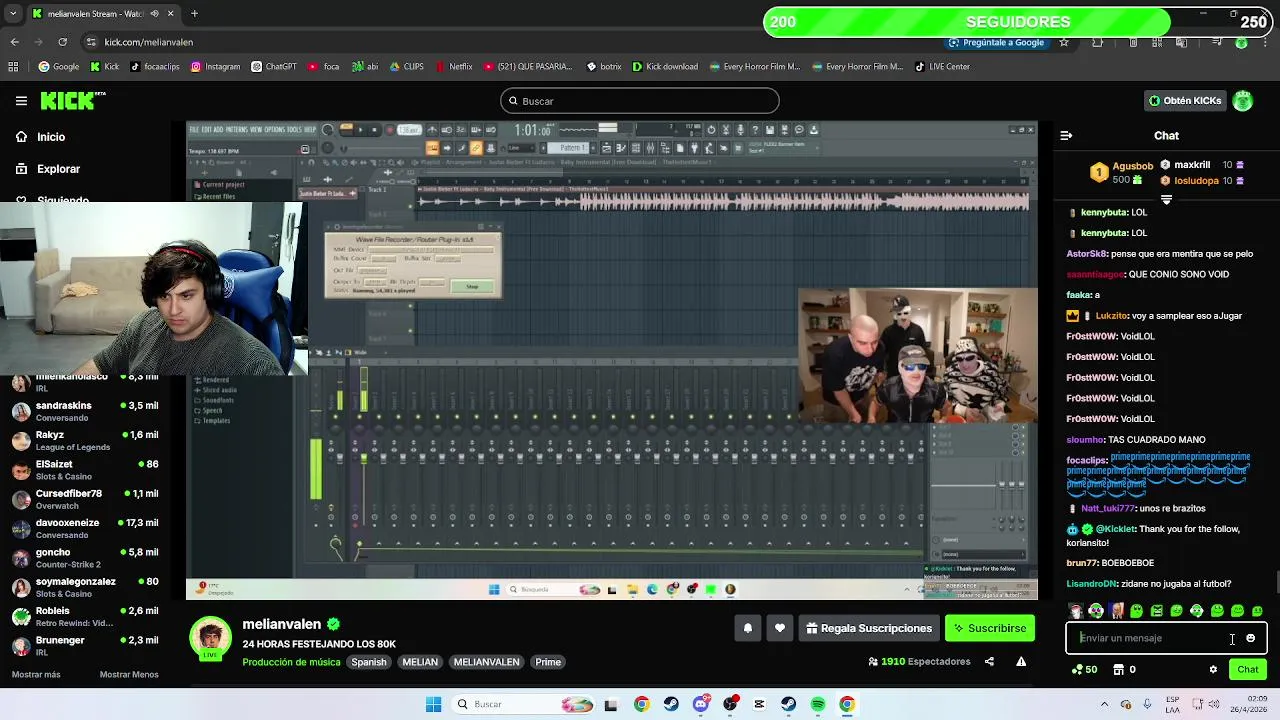Screen dimensions: 1280x720
Task: Click Mostrar más in the sidebar
Action: (x=36, y=675)
